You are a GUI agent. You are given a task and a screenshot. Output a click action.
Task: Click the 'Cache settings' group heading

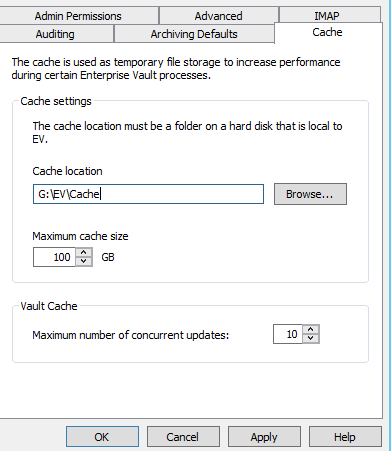point(56,101)
